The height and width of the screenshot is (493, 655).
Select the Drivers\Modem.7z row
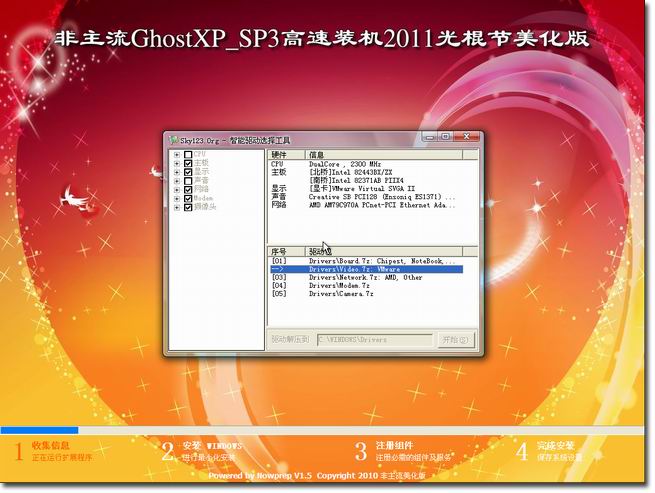coord(366,286)
